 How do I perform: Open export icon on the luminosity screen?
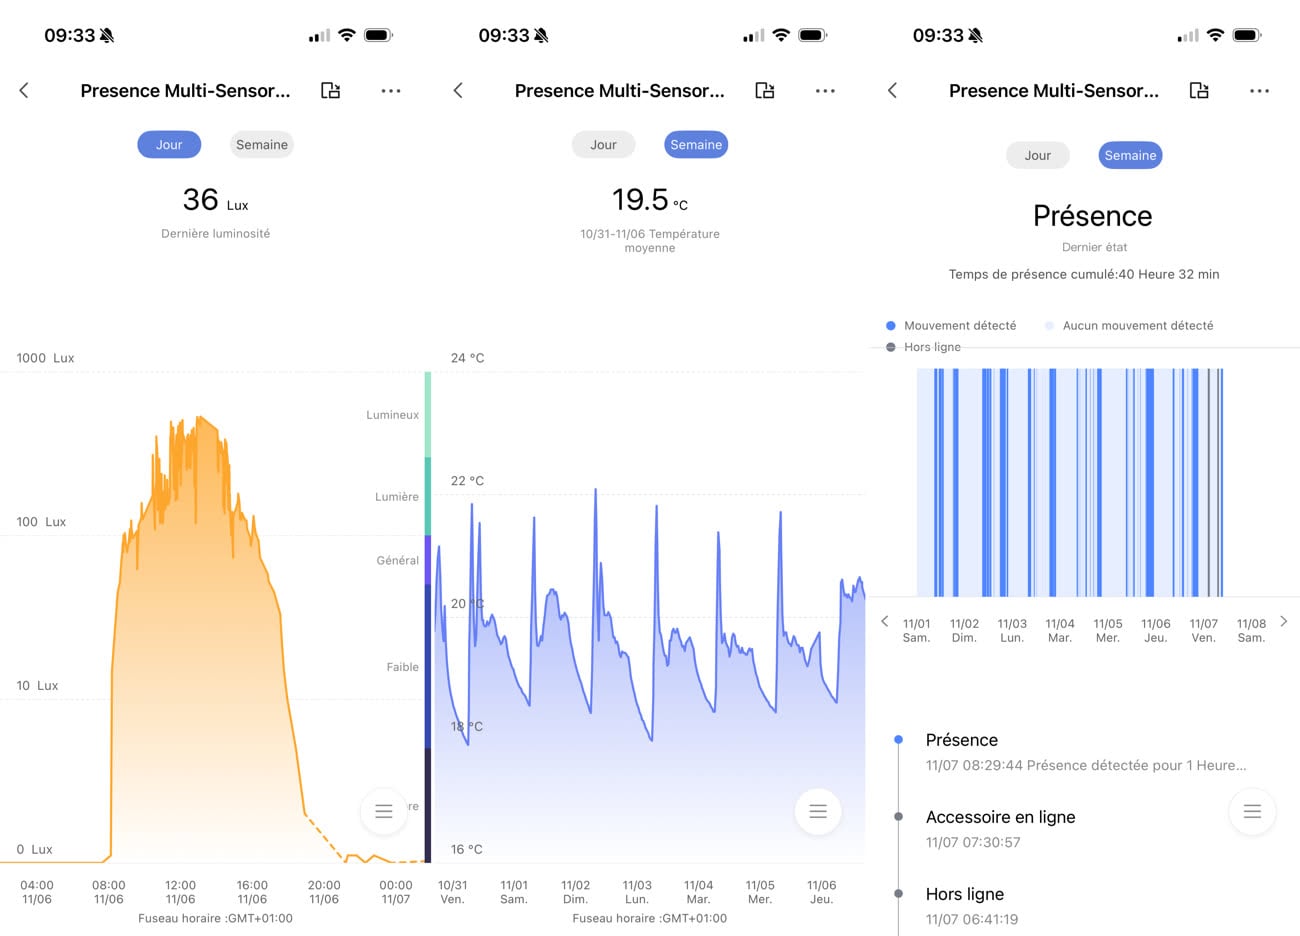pyautogui.click(x=330, y=91)
